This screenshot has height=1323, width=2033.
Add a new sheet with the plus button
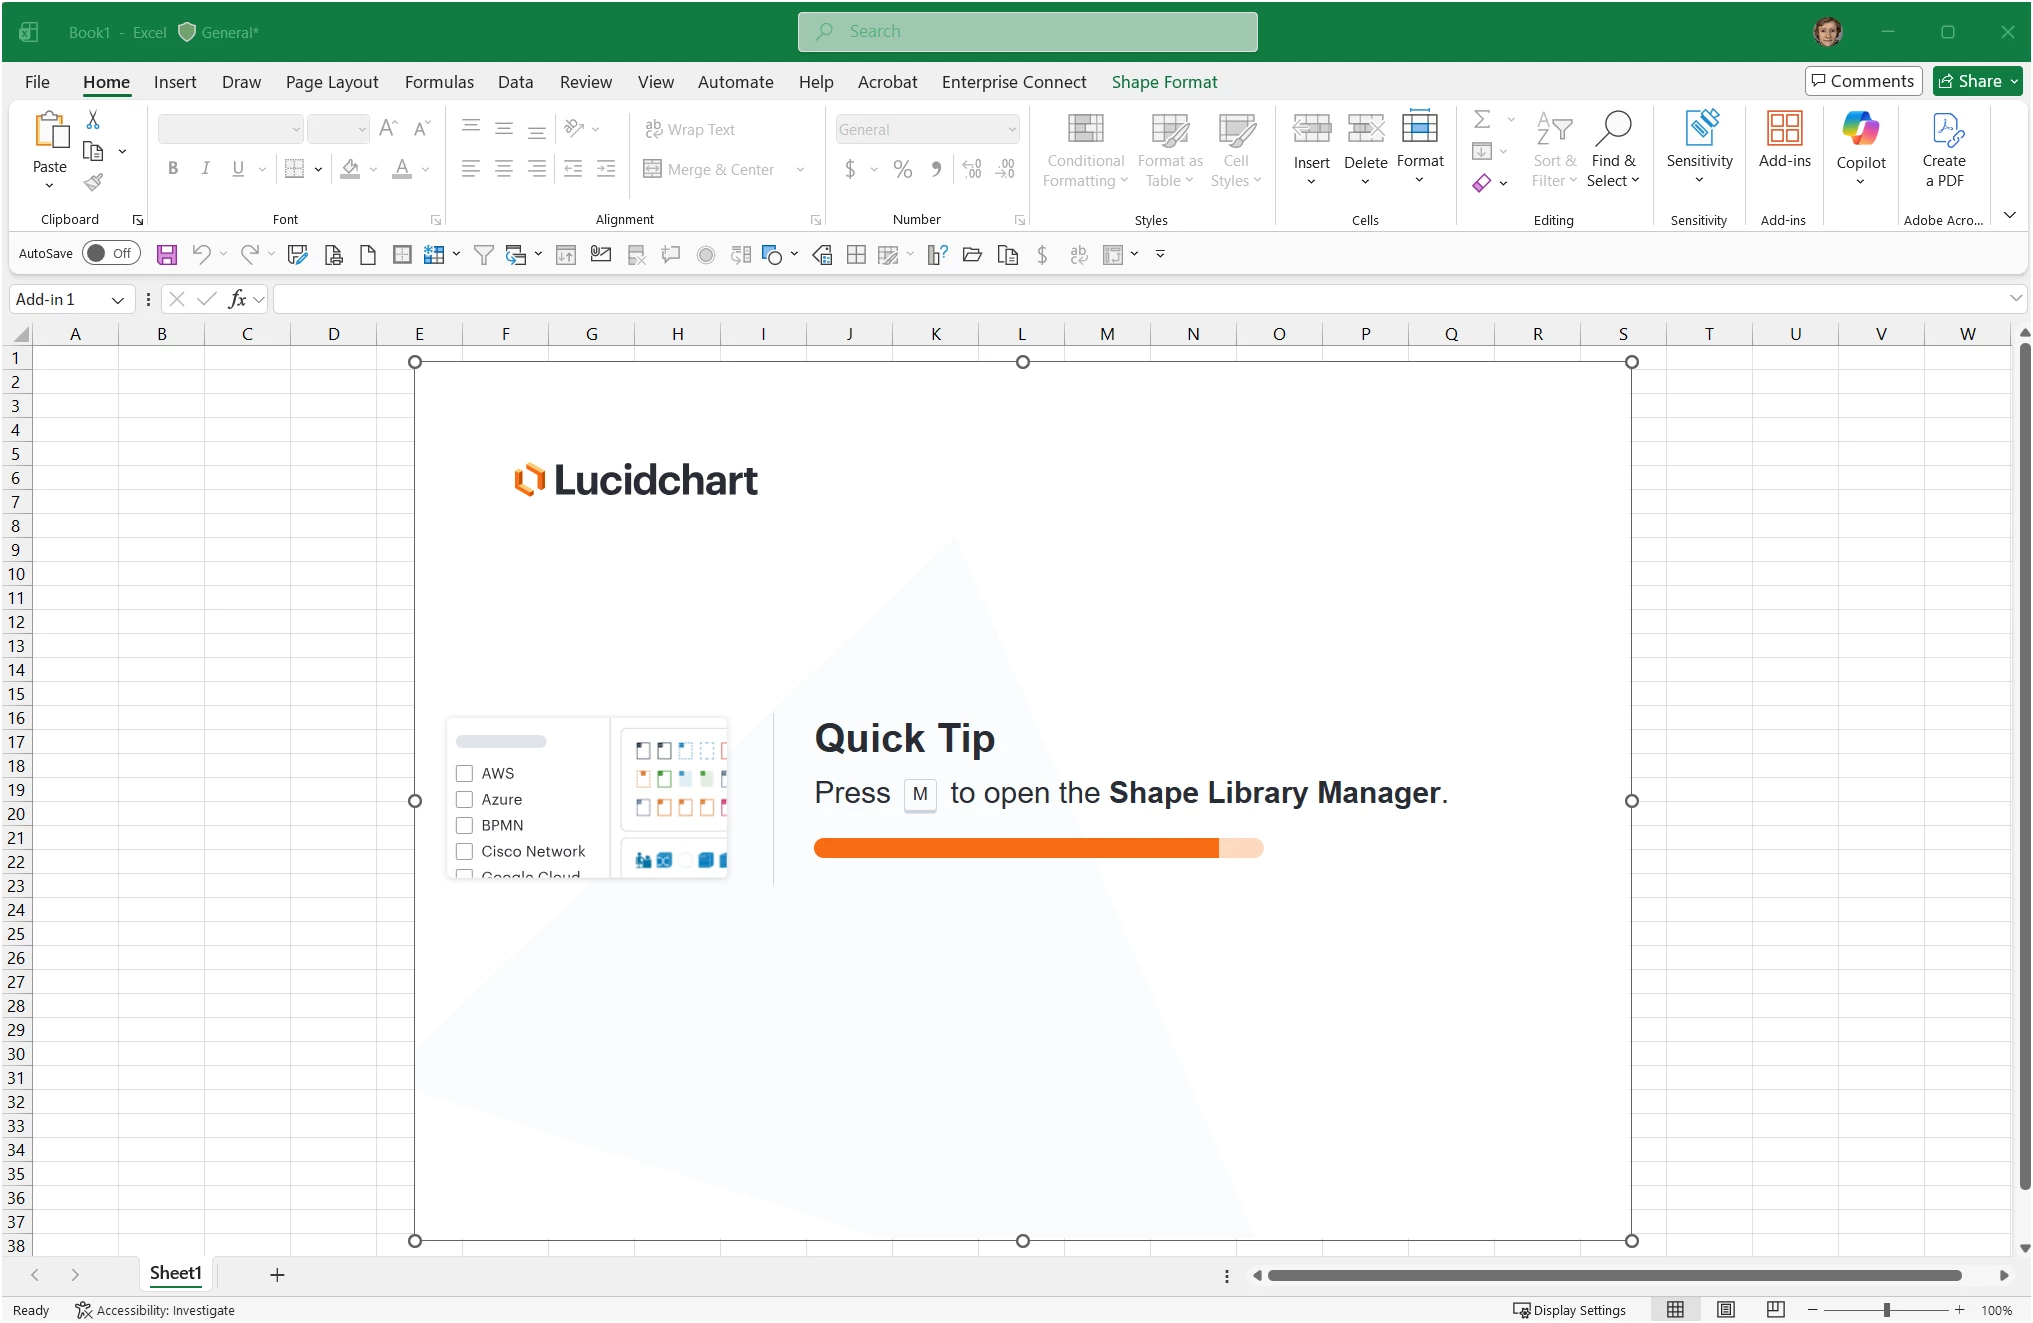277,1275
